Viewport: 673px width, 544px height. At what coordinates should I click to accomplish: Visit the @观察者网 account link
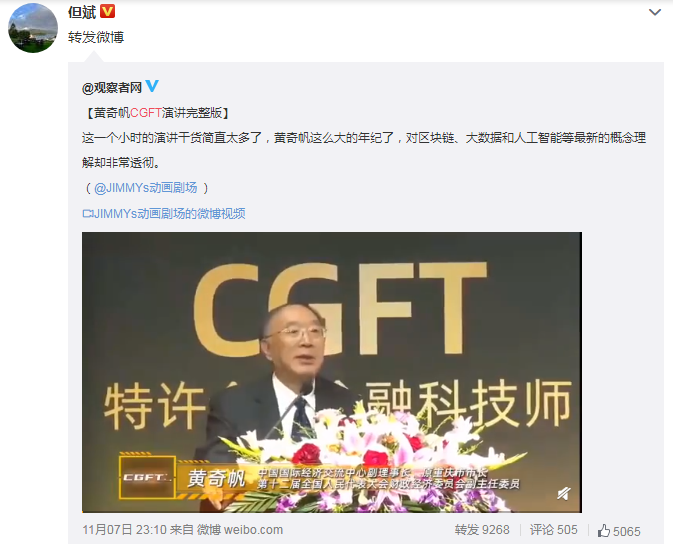click(x=112, y=88)
